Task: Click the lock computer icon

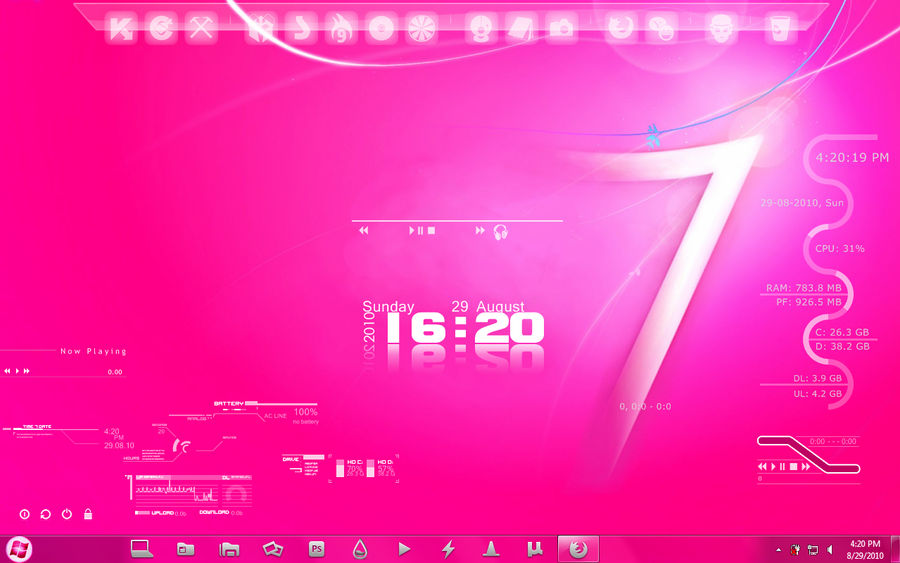Action: 88,514
